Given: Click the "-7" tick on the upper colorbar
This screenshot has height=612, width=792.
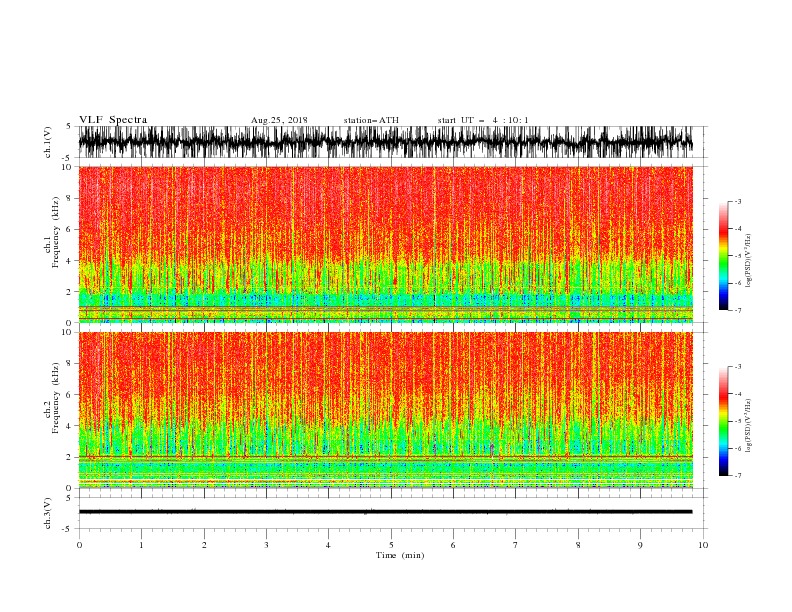Looking at the screenshot, I should tap(738, 310).
